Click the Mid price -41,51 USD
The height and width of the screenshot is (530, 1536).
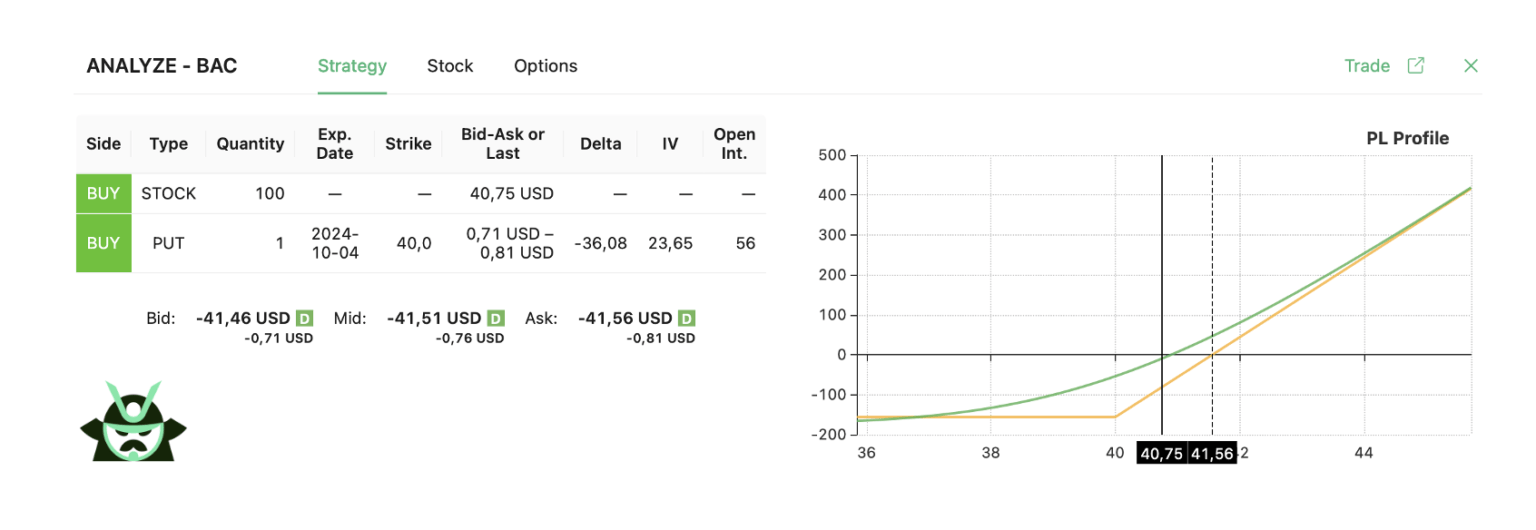tap(434, 318)
